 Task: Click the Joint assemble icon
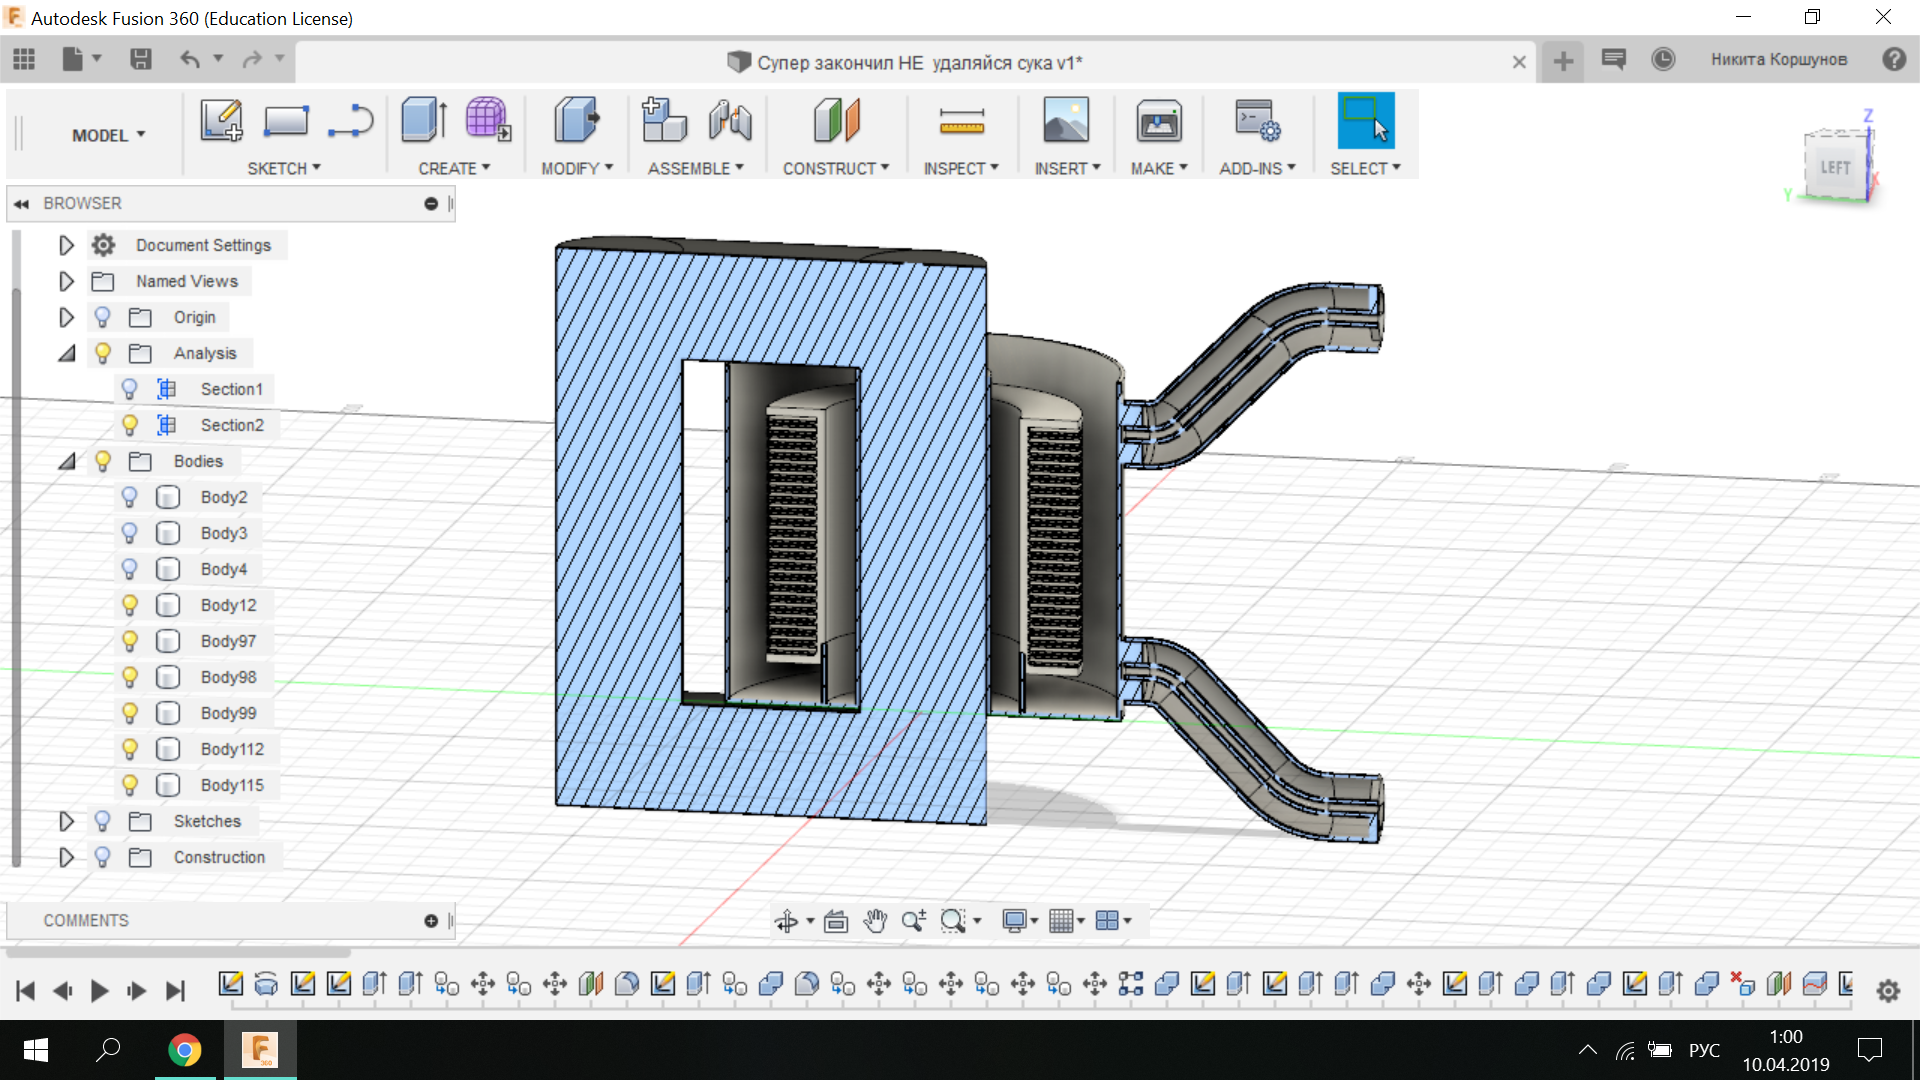point(730,121)
